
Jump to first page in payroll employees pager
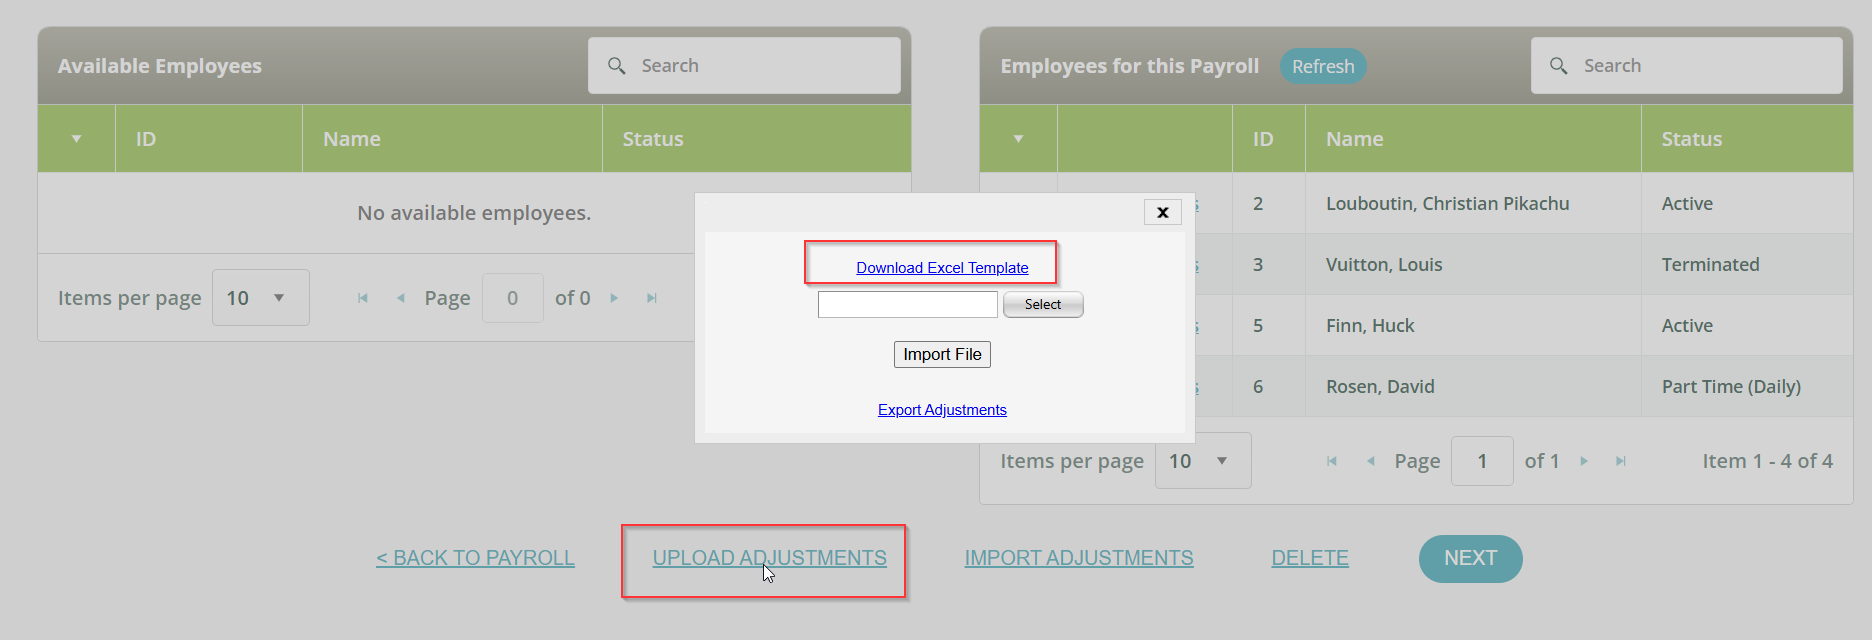point(1332,461)
